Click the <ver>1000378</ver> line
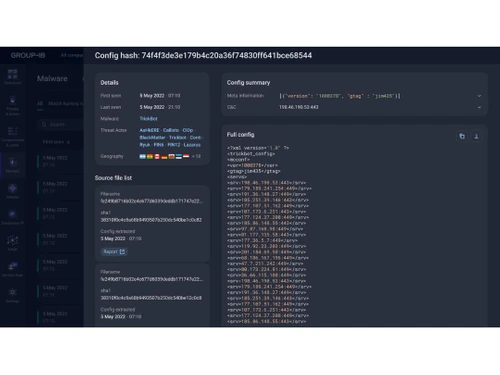Image resolution: width=500 pixels, height=375 pixels. pos(252,165)
